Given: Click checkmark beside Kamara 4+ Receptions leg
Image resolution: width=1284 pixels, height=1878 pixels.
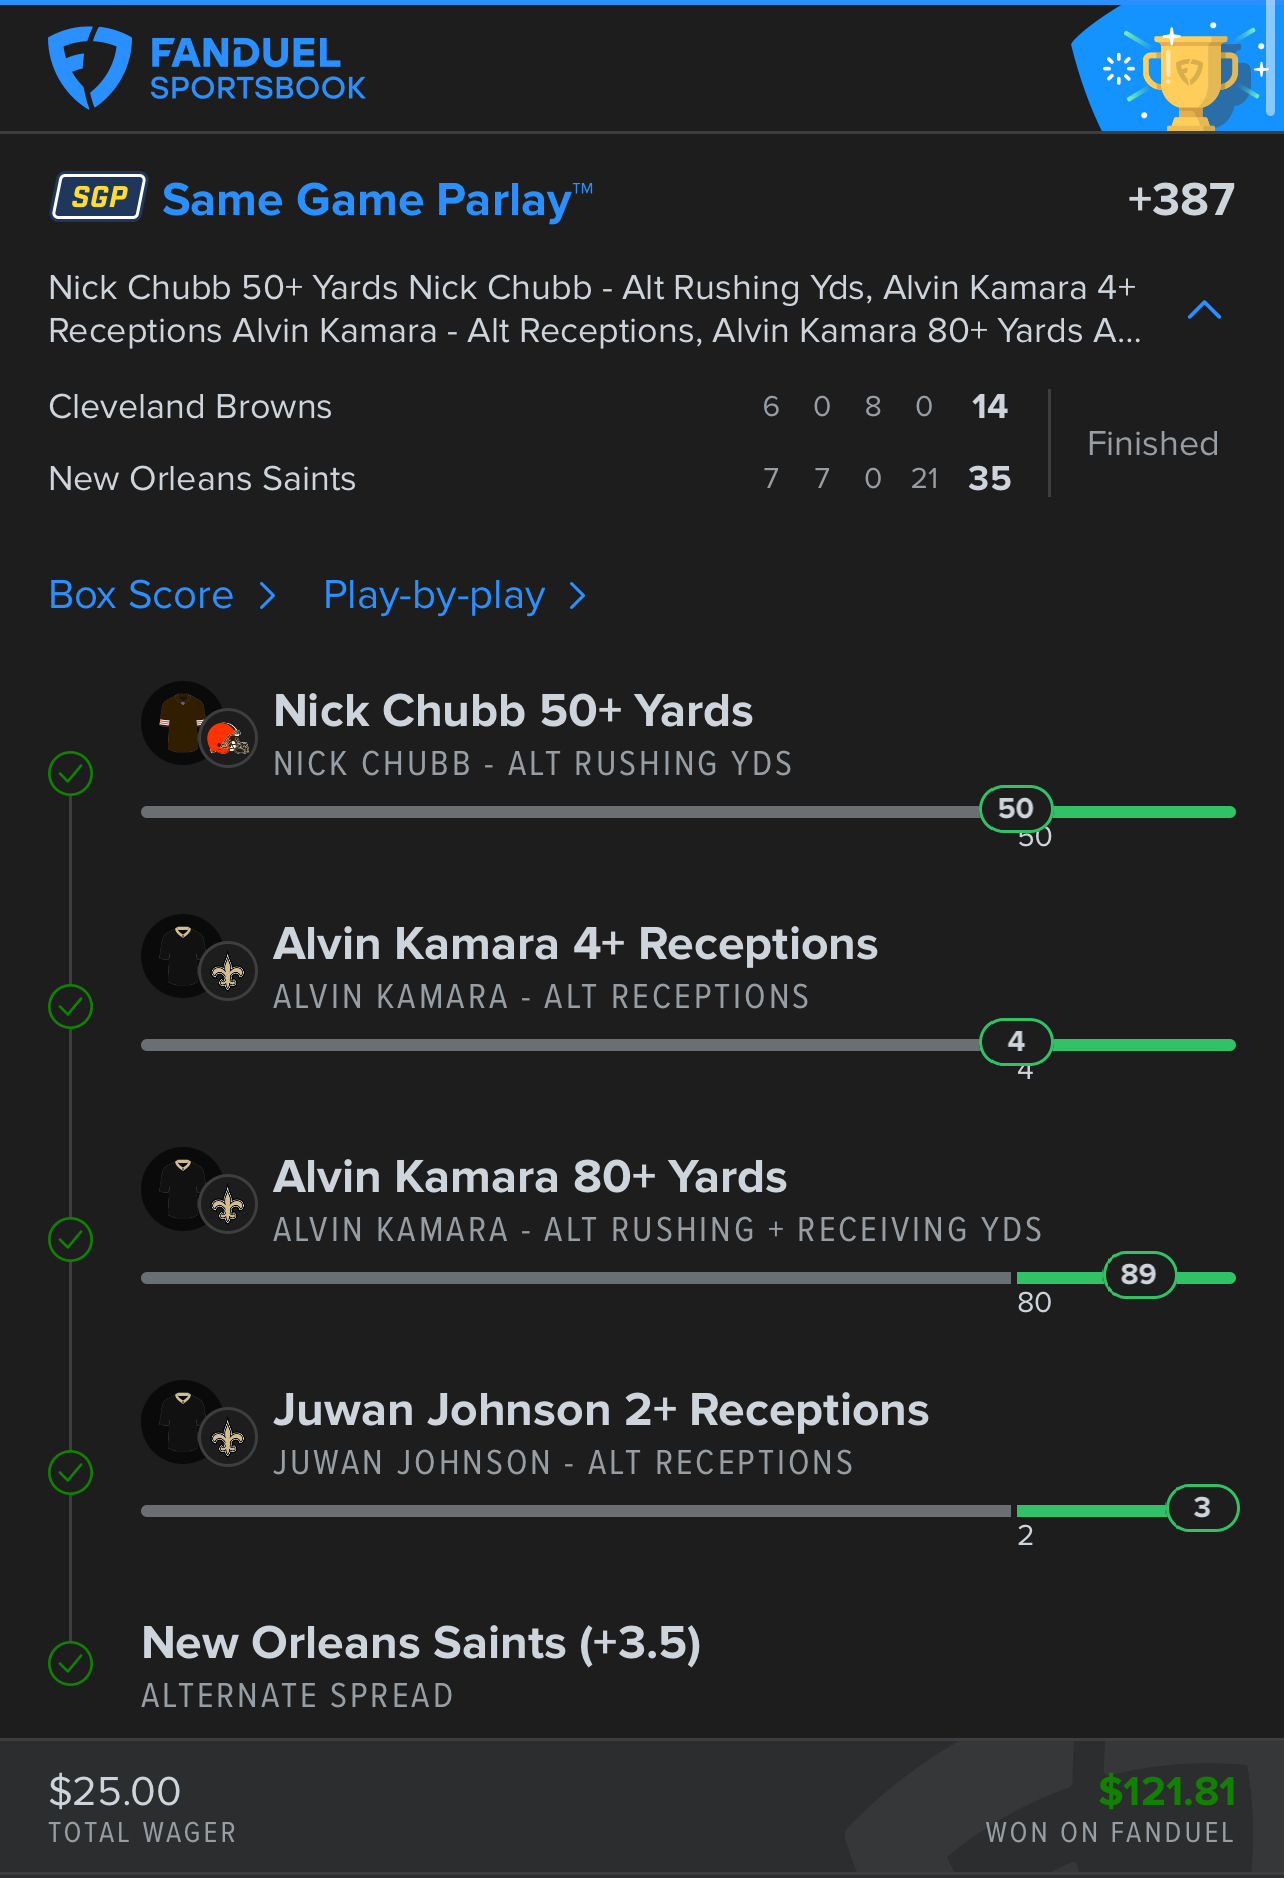Looking at the screenshot, I should [71, 1006].
